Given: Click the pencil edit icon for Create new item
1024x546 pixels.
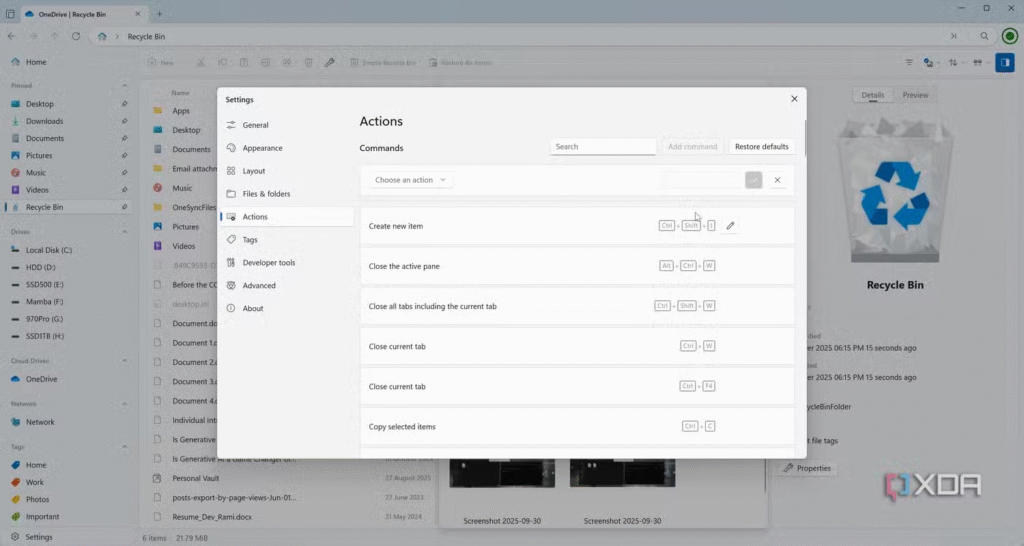Looking at the screenshot, I should 730,226.
